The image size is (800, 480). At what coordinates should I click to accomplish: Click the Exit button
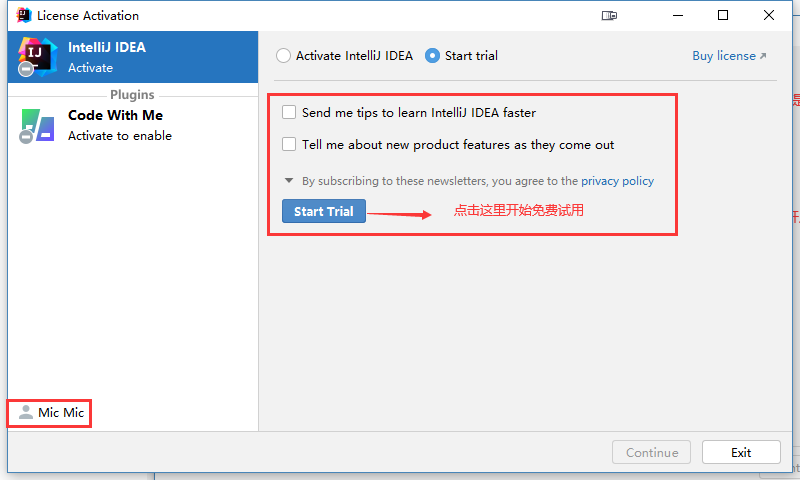click(741, 453)
